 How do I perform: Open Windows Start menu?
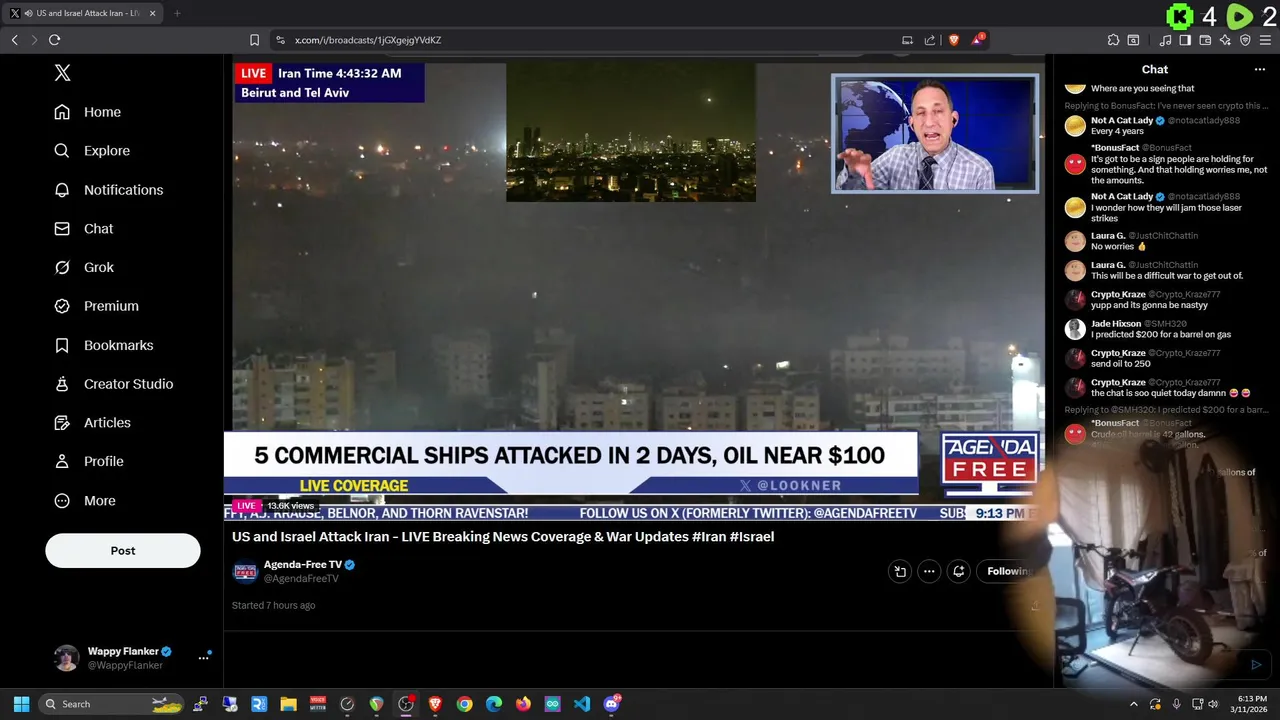click(x=21, y=704)
